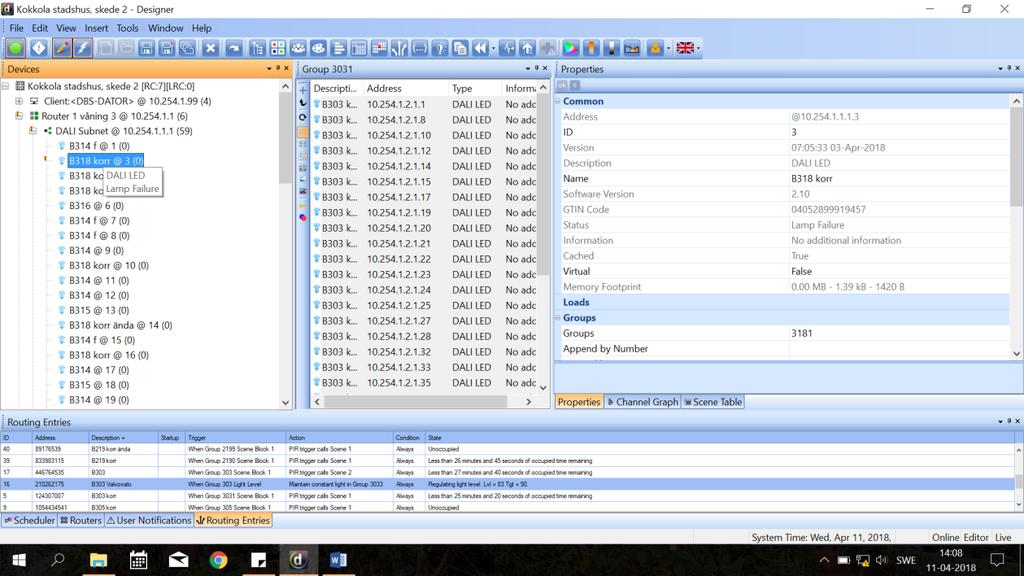Open the dropdown arrow beside the rewind icon
The width and height of the screenshot is (1024, 576).
(x=493, y=48)
